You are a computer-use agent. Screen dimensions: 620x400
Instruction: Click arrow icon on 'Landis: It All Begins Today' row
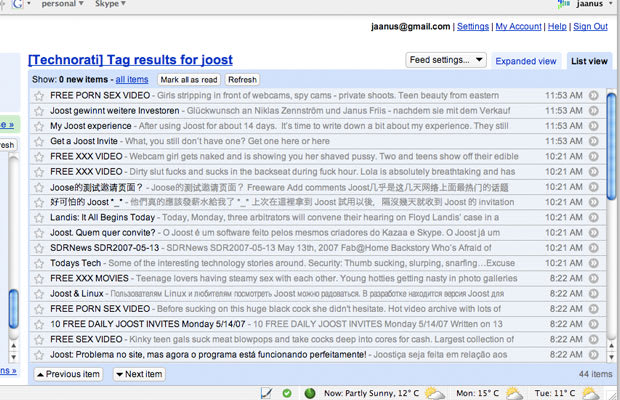coord(594,217)
